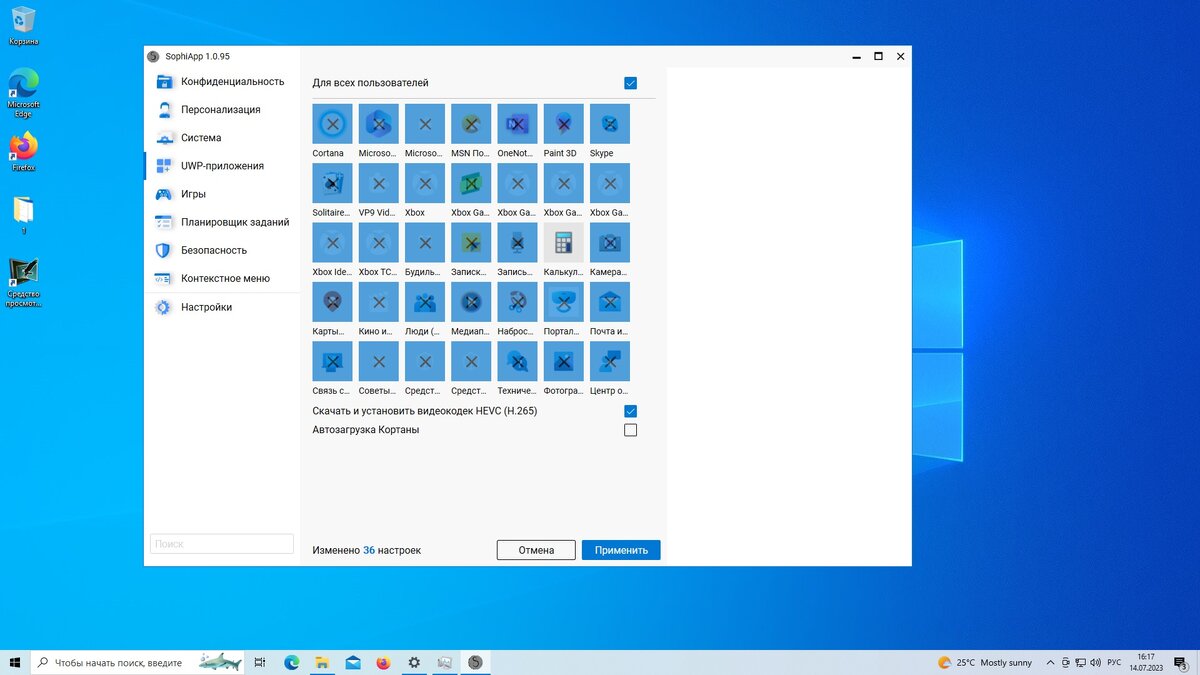Click the Отмена button
Image resolution: width=1200 pixels, height=675 pixels.
pos(536,550)
